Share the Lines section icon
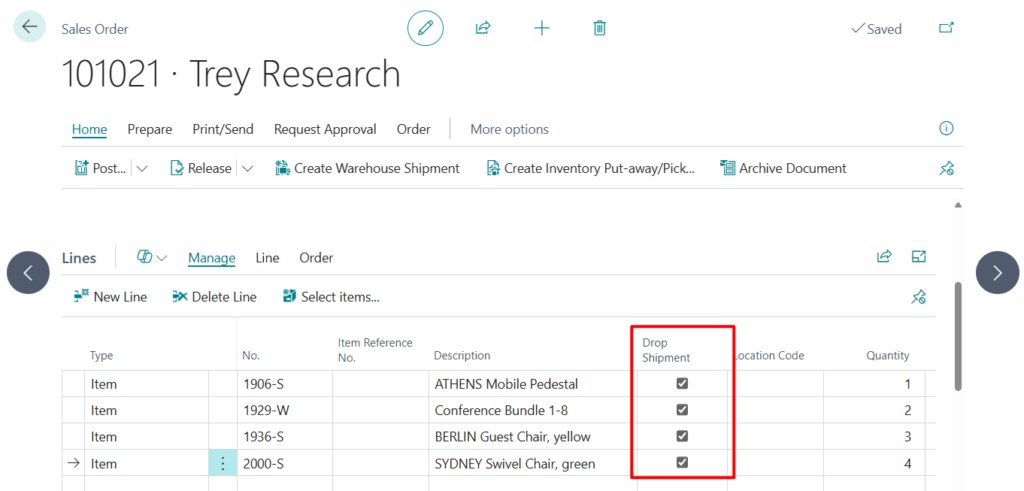Image resolution: width=1024 pixels, height=491 pixels. click(884, 257)
